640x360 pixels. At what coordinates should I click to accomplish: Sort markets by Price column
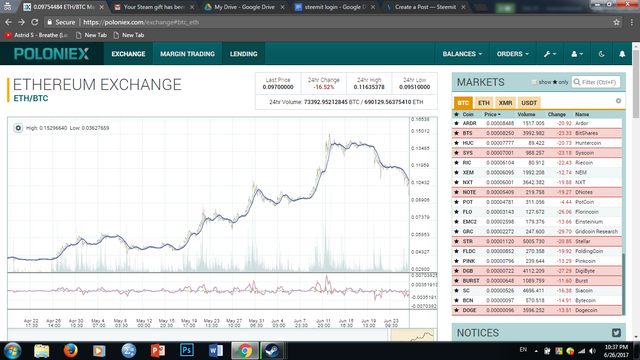492,114
